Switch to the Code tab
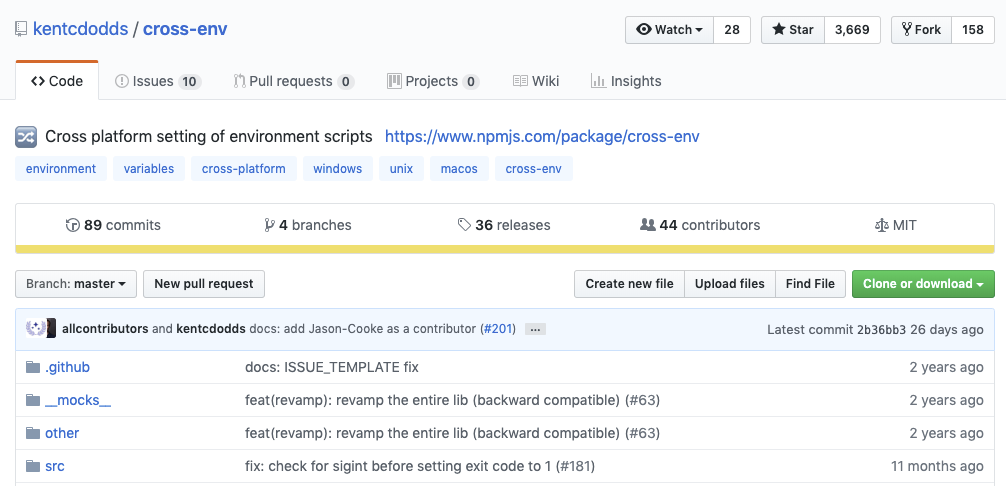This screenshot has width=1006, height=486. tap(57, 81)
